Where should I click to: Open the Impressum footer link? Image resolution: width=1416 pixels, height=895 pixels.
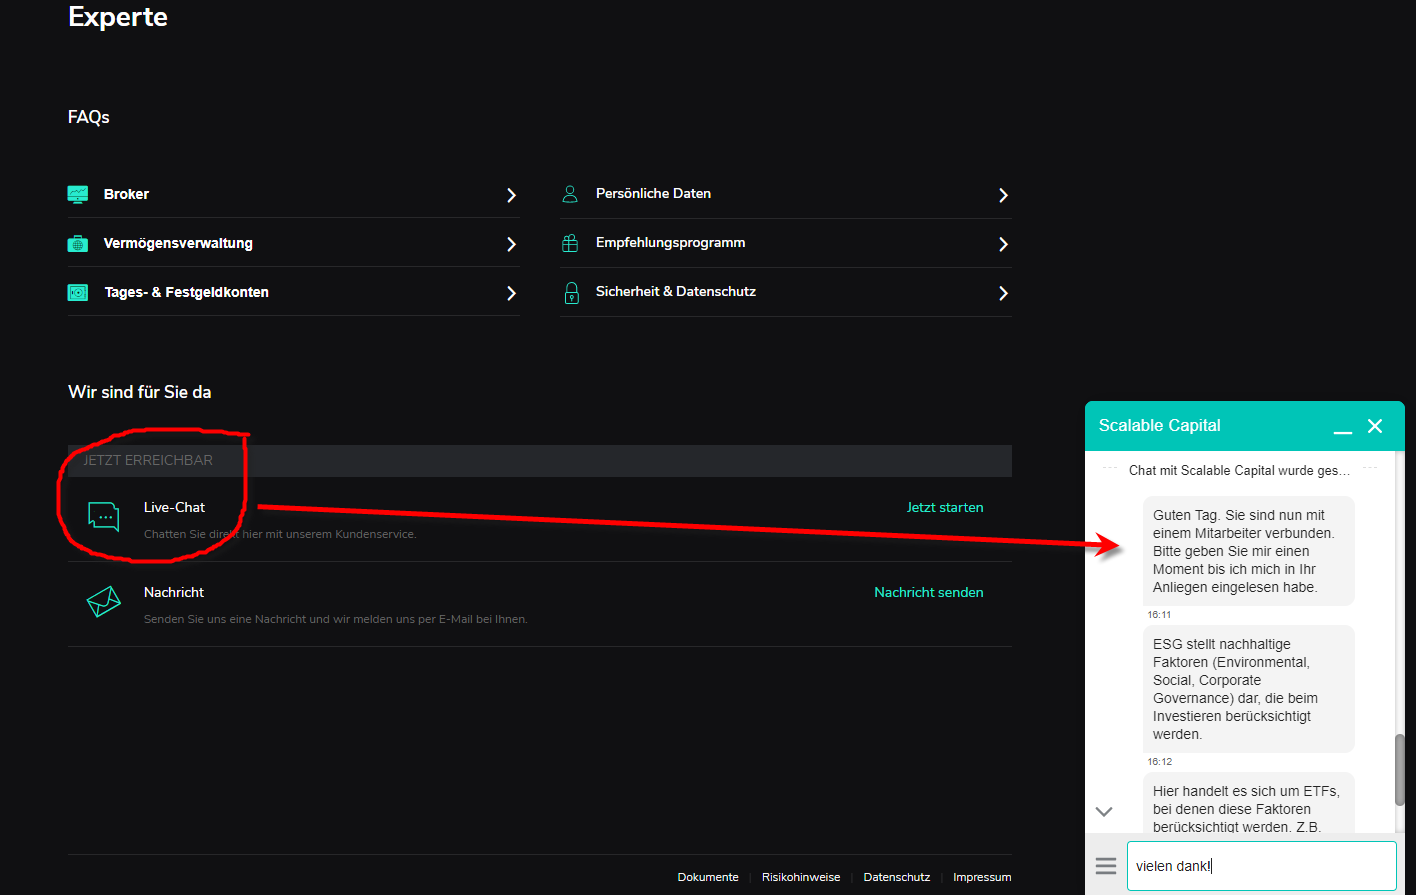tap(982, 877)
